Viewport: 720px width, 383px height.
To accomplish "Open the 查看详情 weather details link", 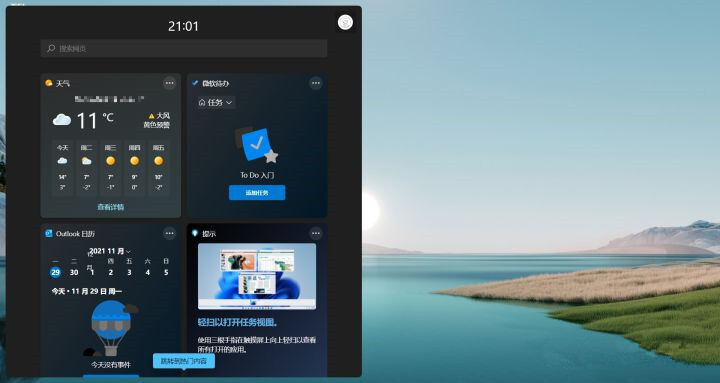I will point(111,207).
